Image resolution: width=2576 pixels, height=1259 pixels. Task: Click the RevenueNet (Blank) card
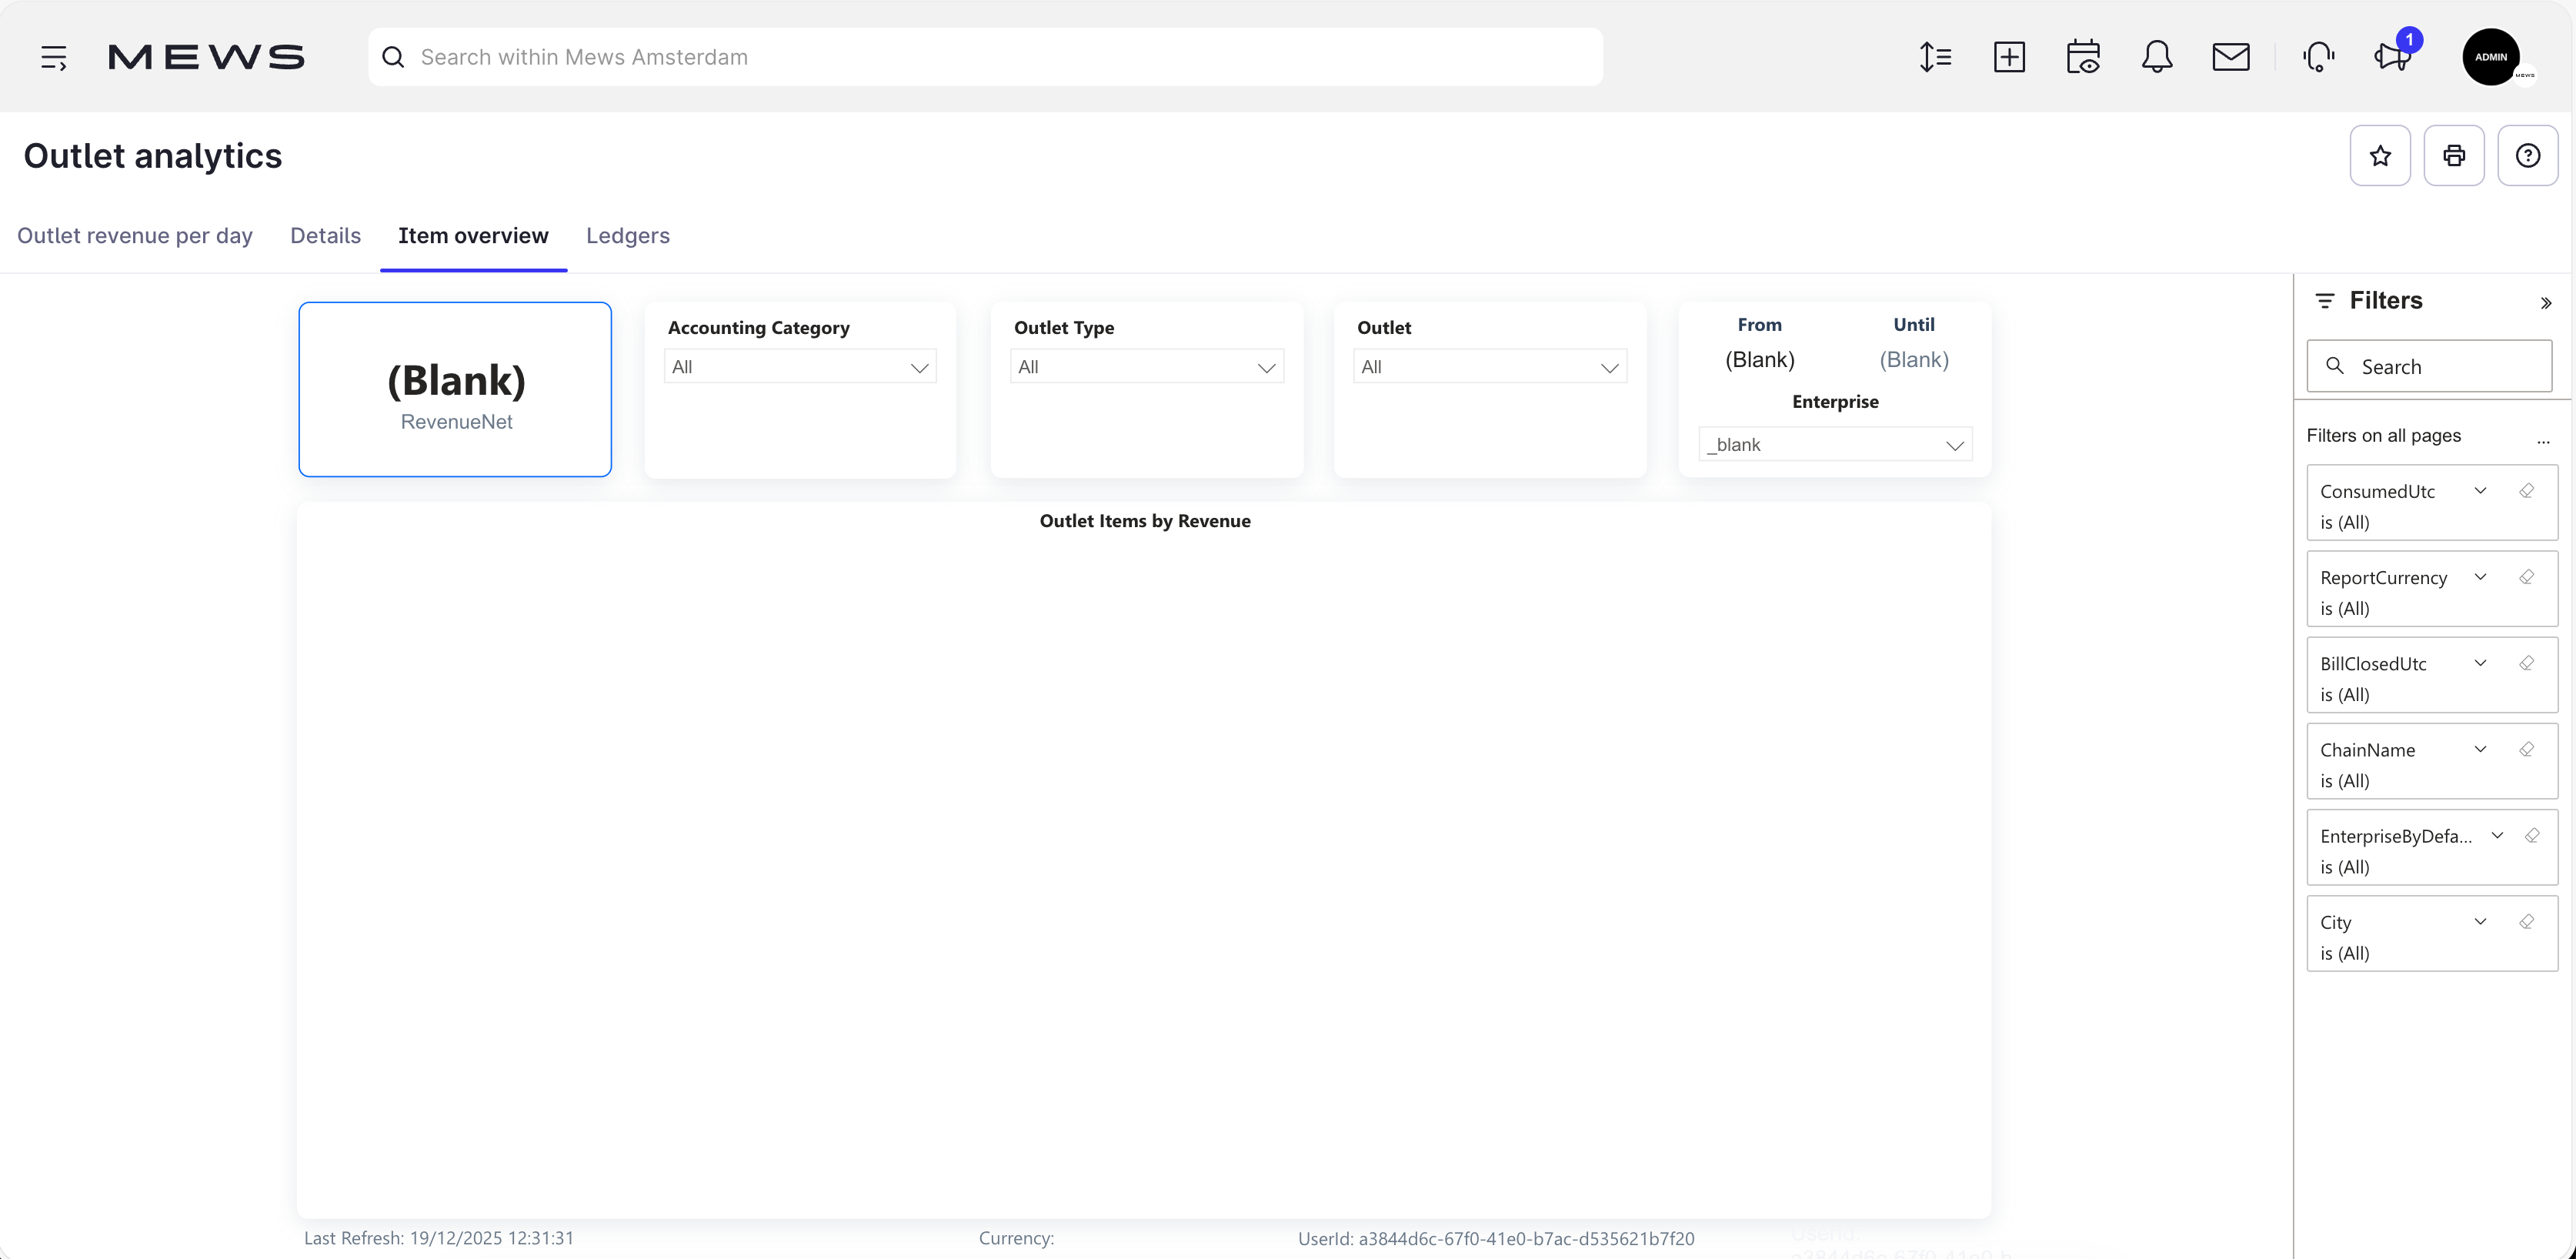(455, 389)
